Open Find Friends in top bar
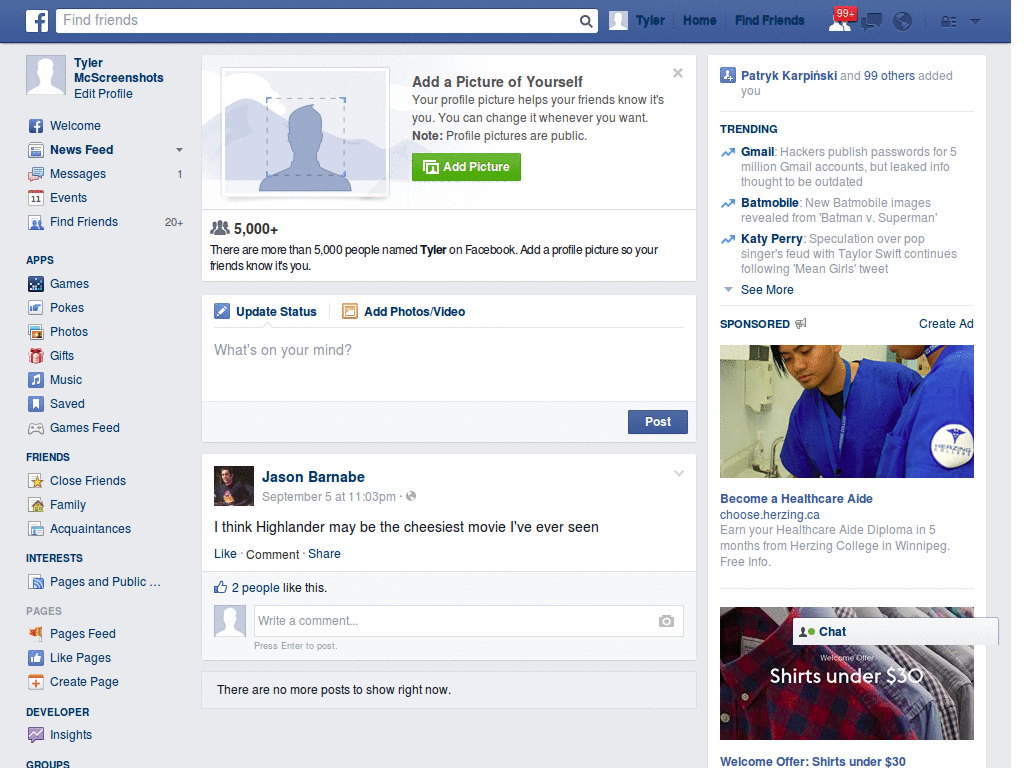 [769, 21]
